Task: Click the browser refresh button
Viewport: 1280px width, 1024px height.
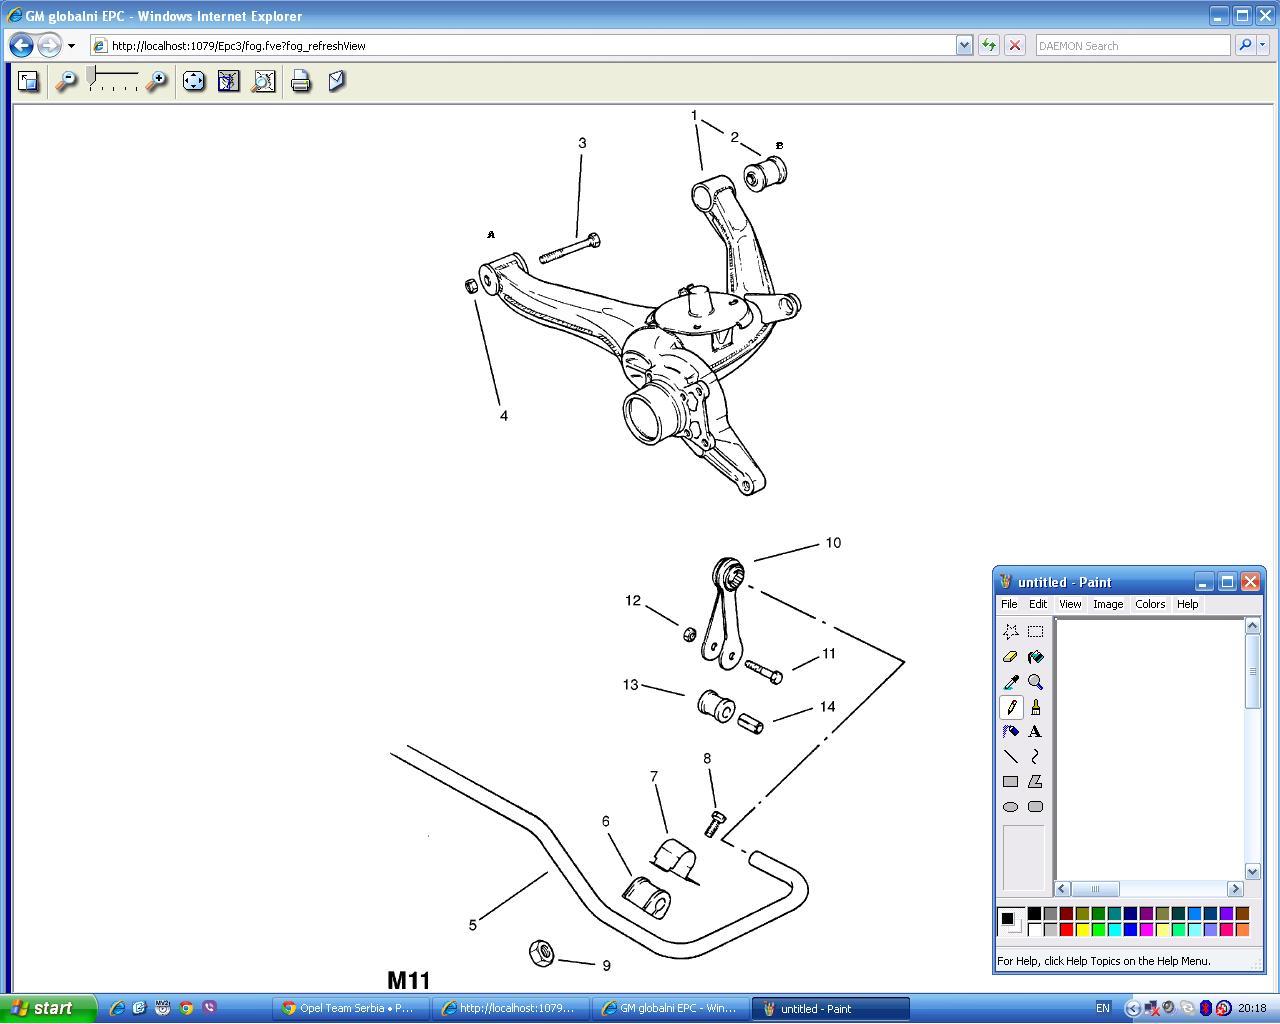Action: (988, 45)
